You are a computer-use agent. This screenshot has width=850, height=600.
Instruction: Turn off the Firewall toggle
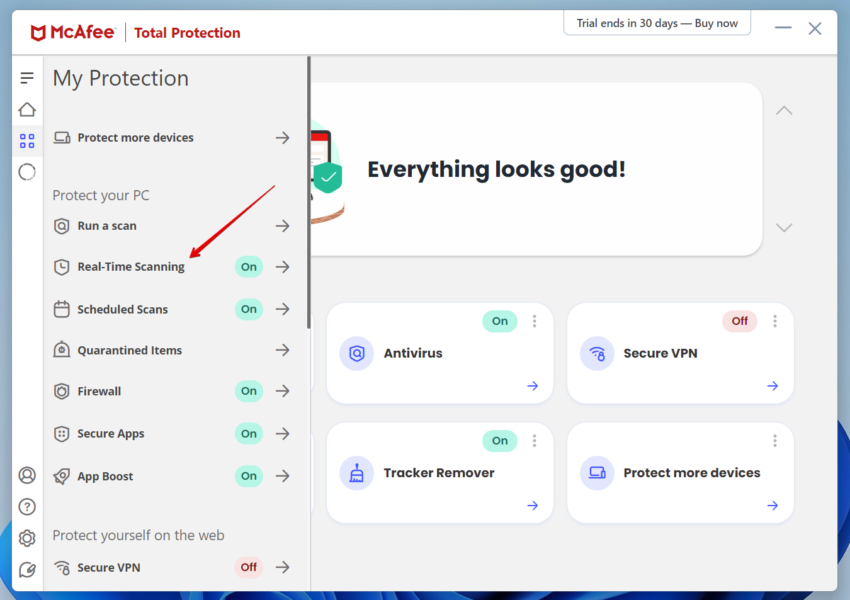248,391
